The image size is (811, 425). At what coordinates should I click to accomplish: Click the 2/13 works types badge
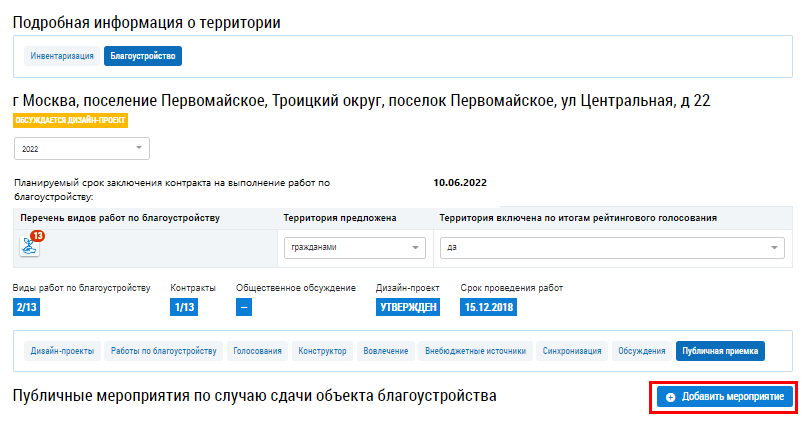click(x=26, y=307)
